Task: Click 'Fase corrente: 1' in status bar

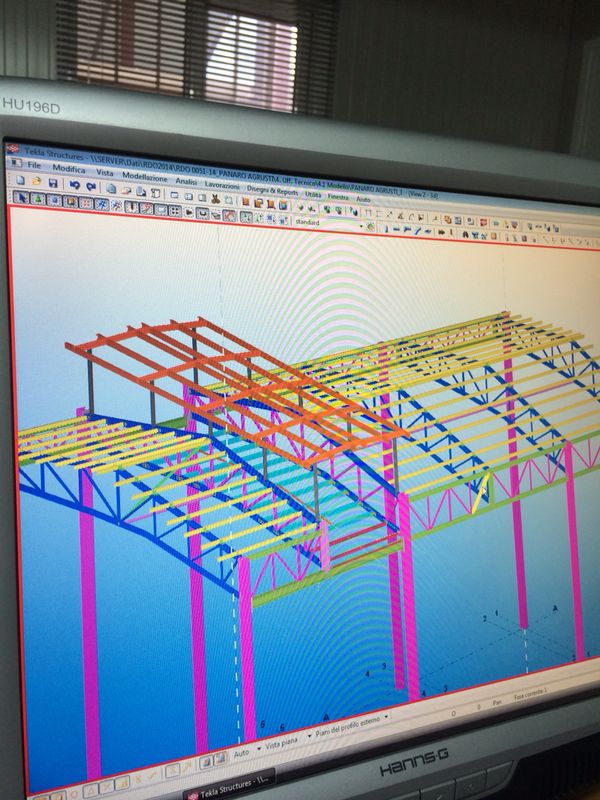Action: (530, 693)
